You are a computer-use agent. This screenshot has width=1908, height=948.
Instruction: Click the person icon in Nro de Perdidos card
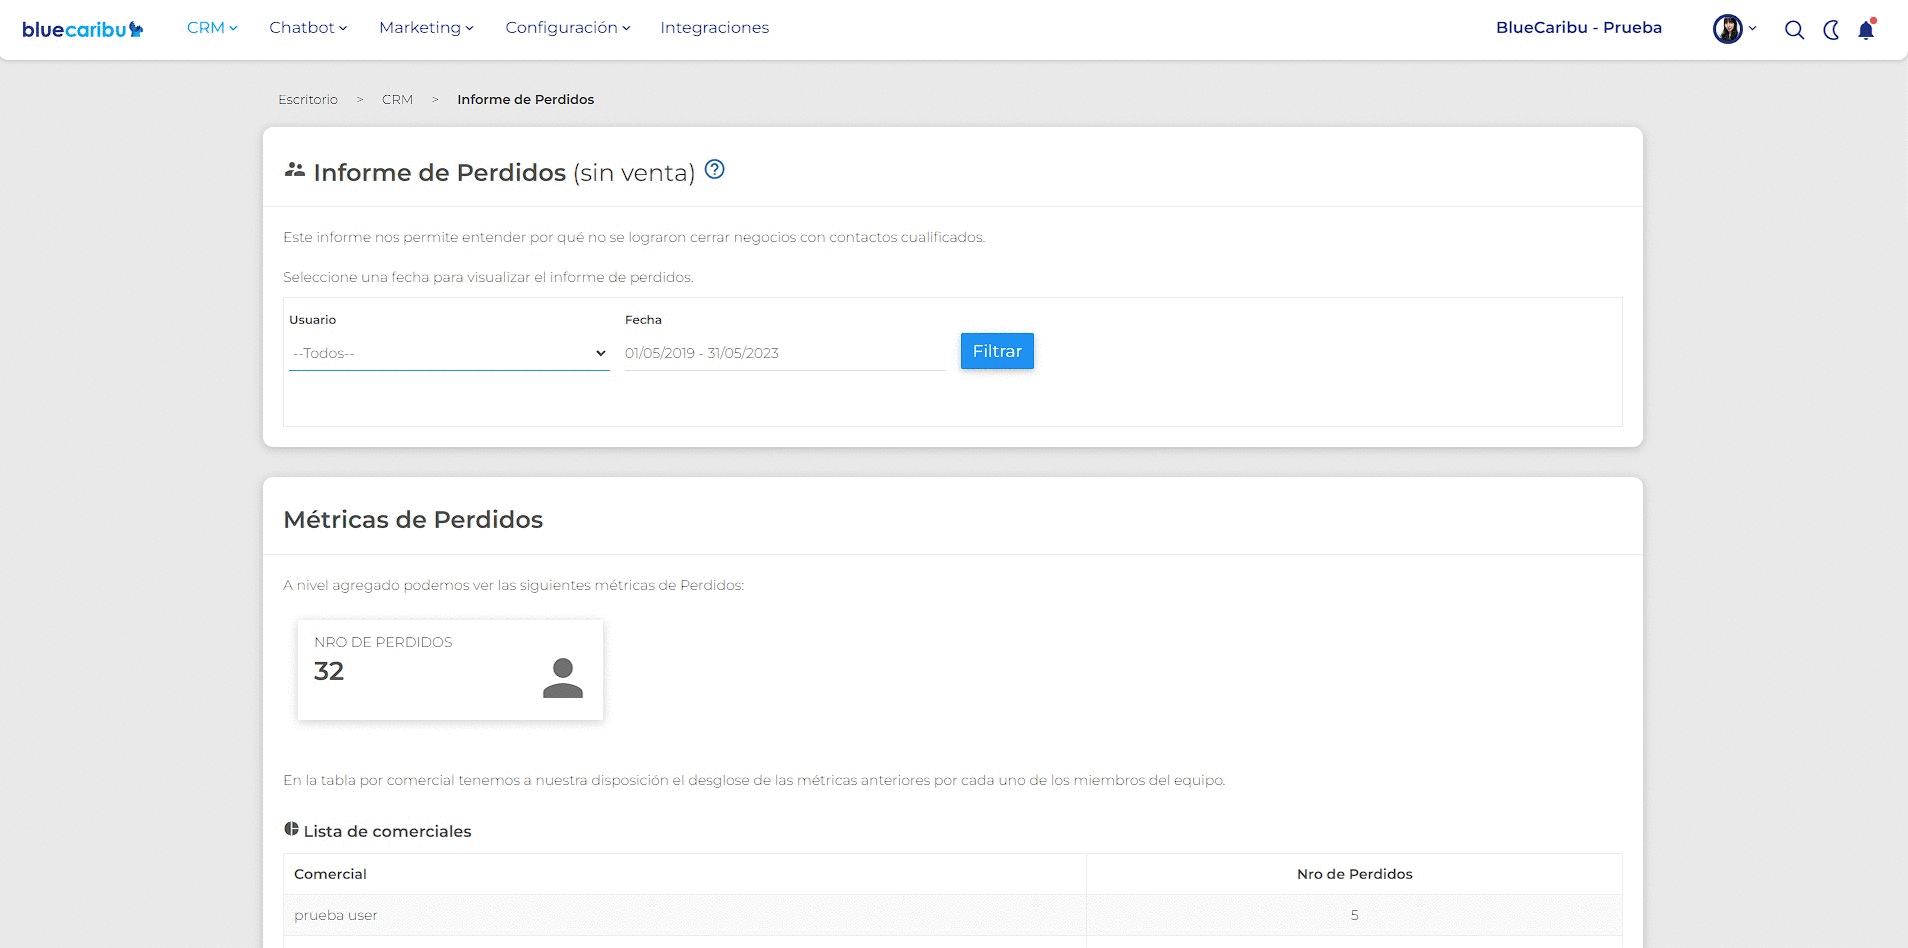coord(563,678)
